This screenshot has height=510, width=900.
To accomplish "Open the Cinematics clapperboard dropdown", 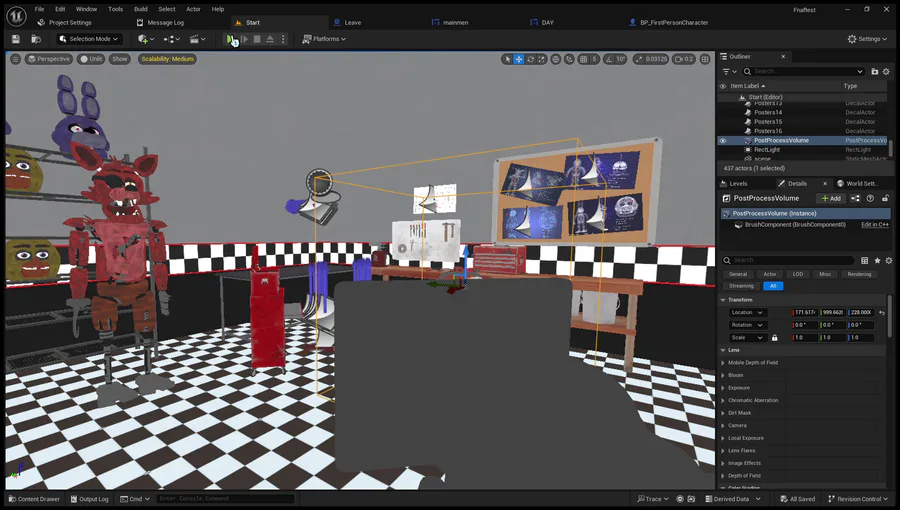I will 197,39.
